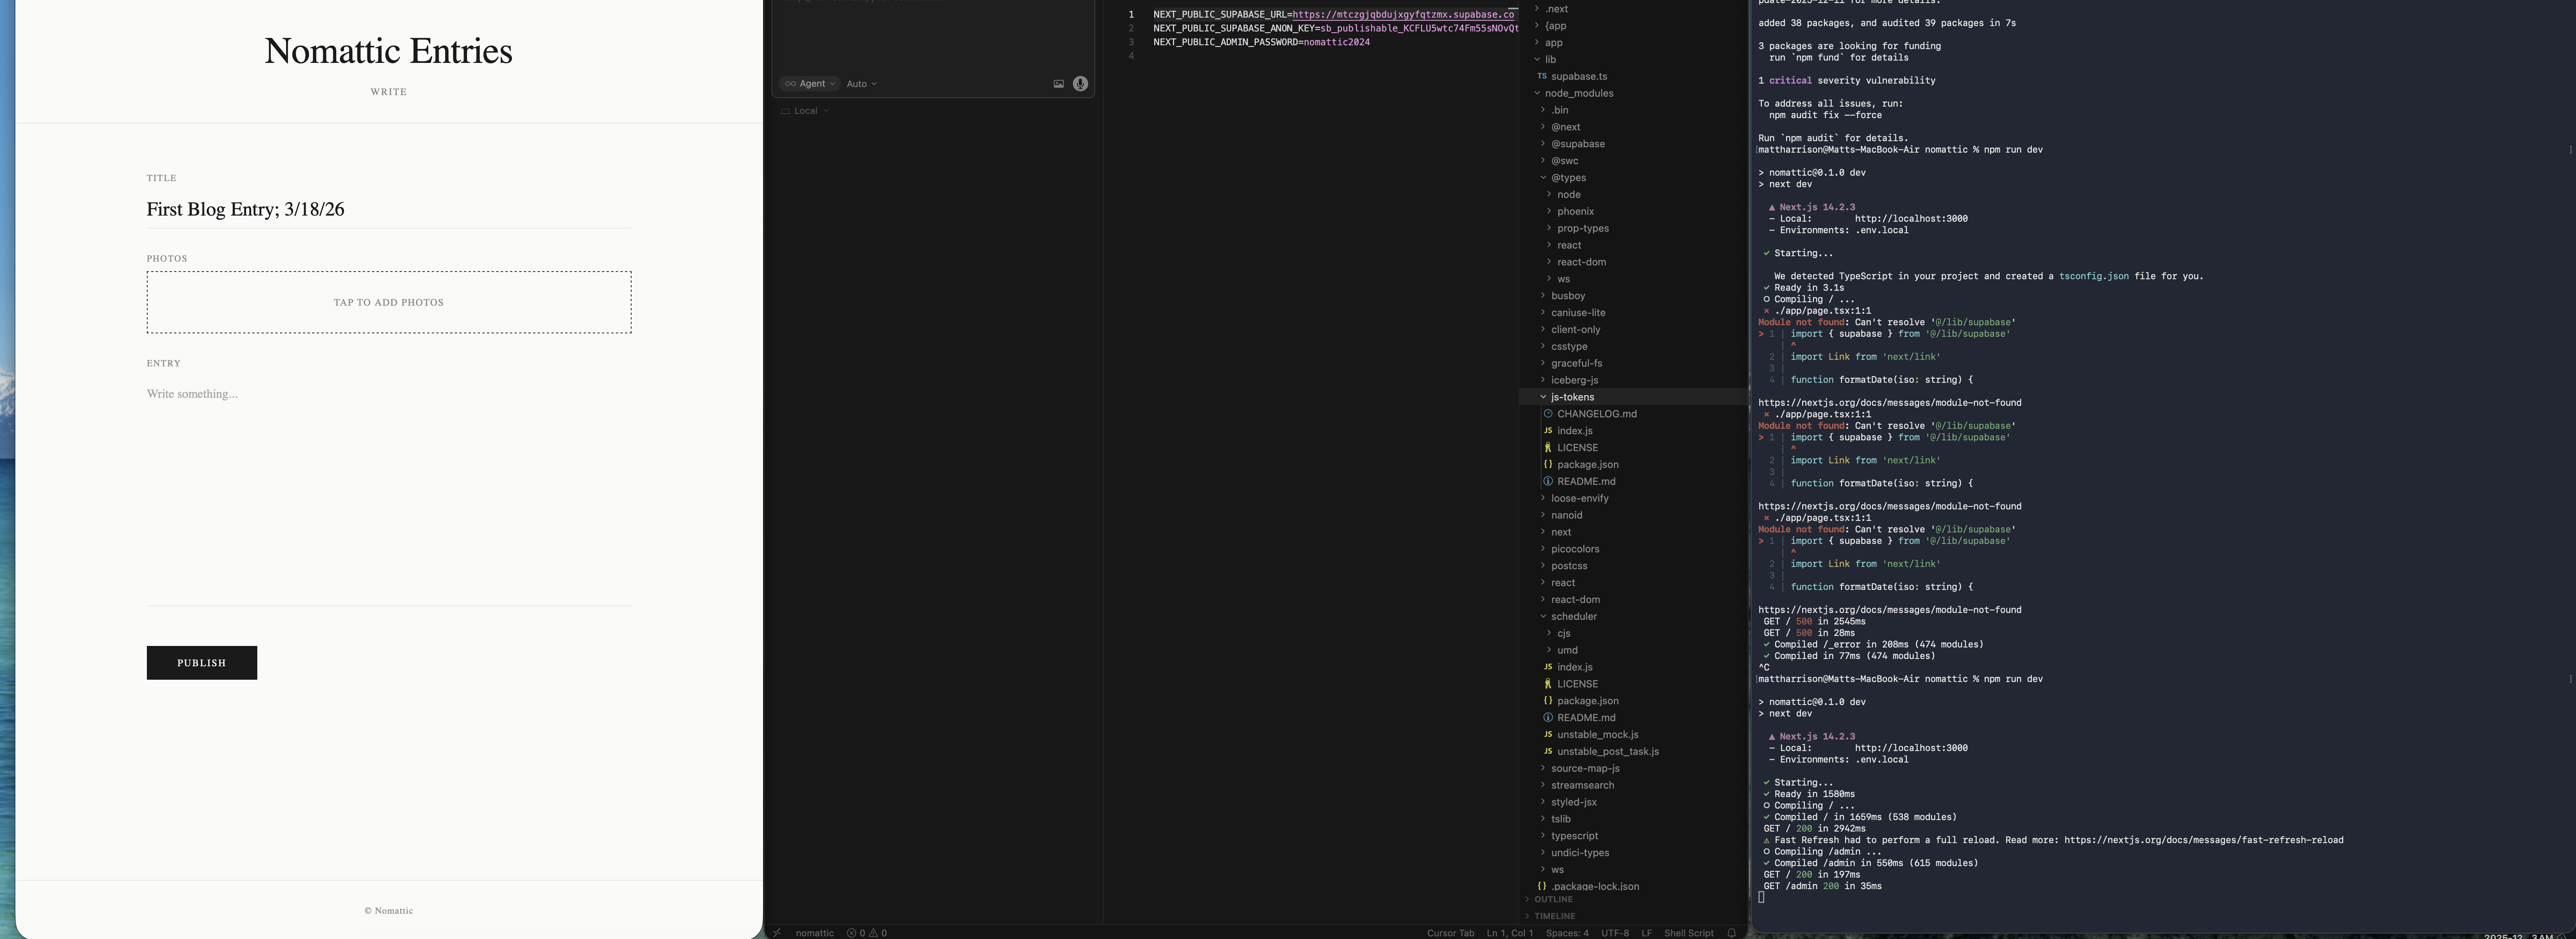
Task: Click the notifications bell in status bar
Action: [x=1731, y=932]
